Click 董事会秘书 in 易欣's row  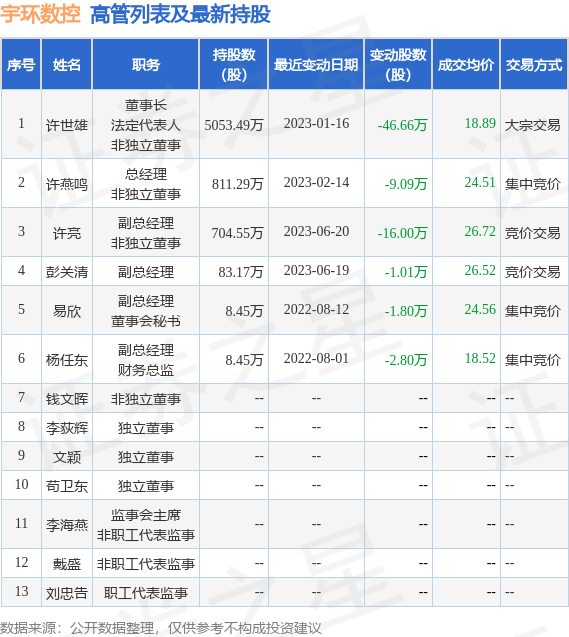pos(146,321)
